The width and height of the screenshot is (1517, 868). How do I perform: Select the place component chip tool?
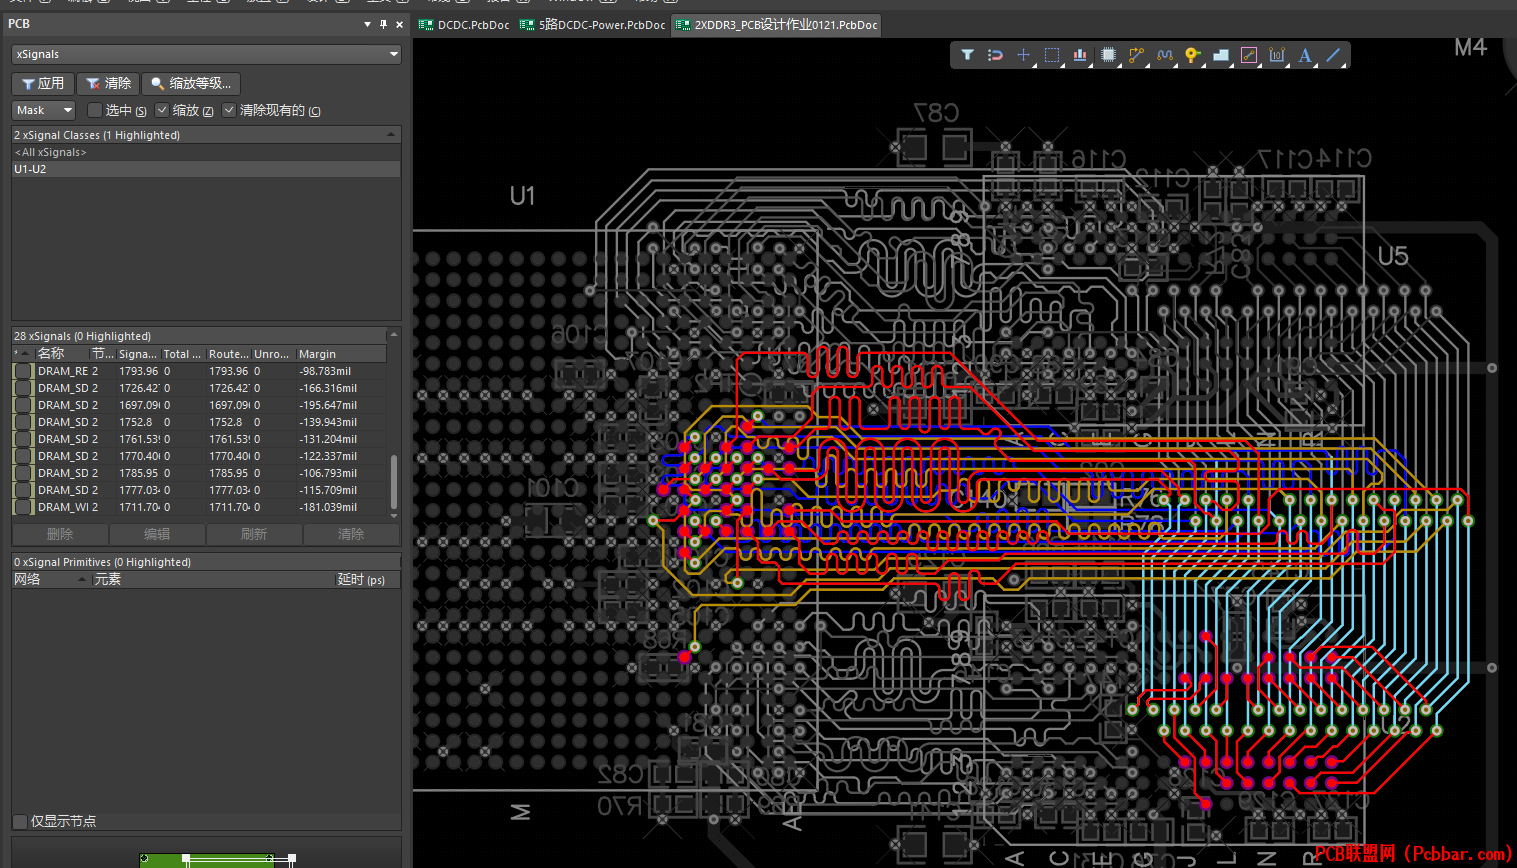coord(1108,56)
